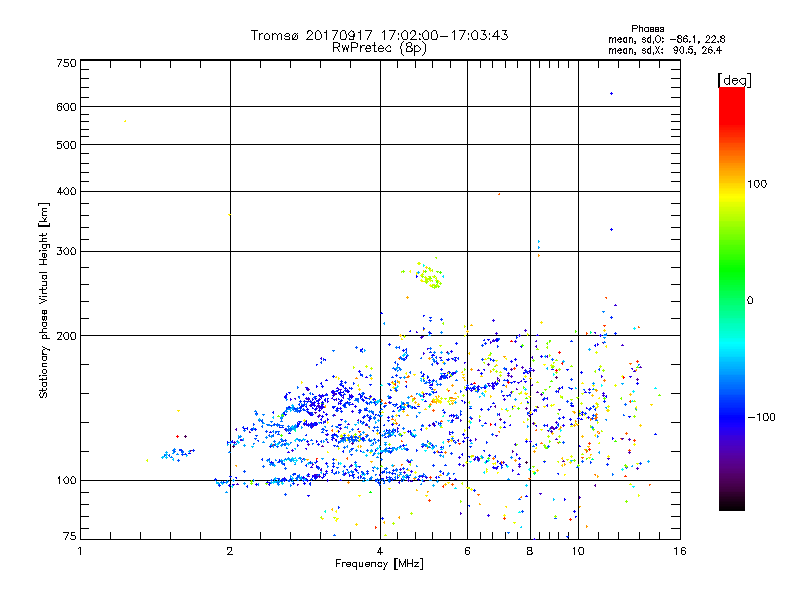Click the yellow-green echo cluster near 5 MHz

tap(430, 276)
